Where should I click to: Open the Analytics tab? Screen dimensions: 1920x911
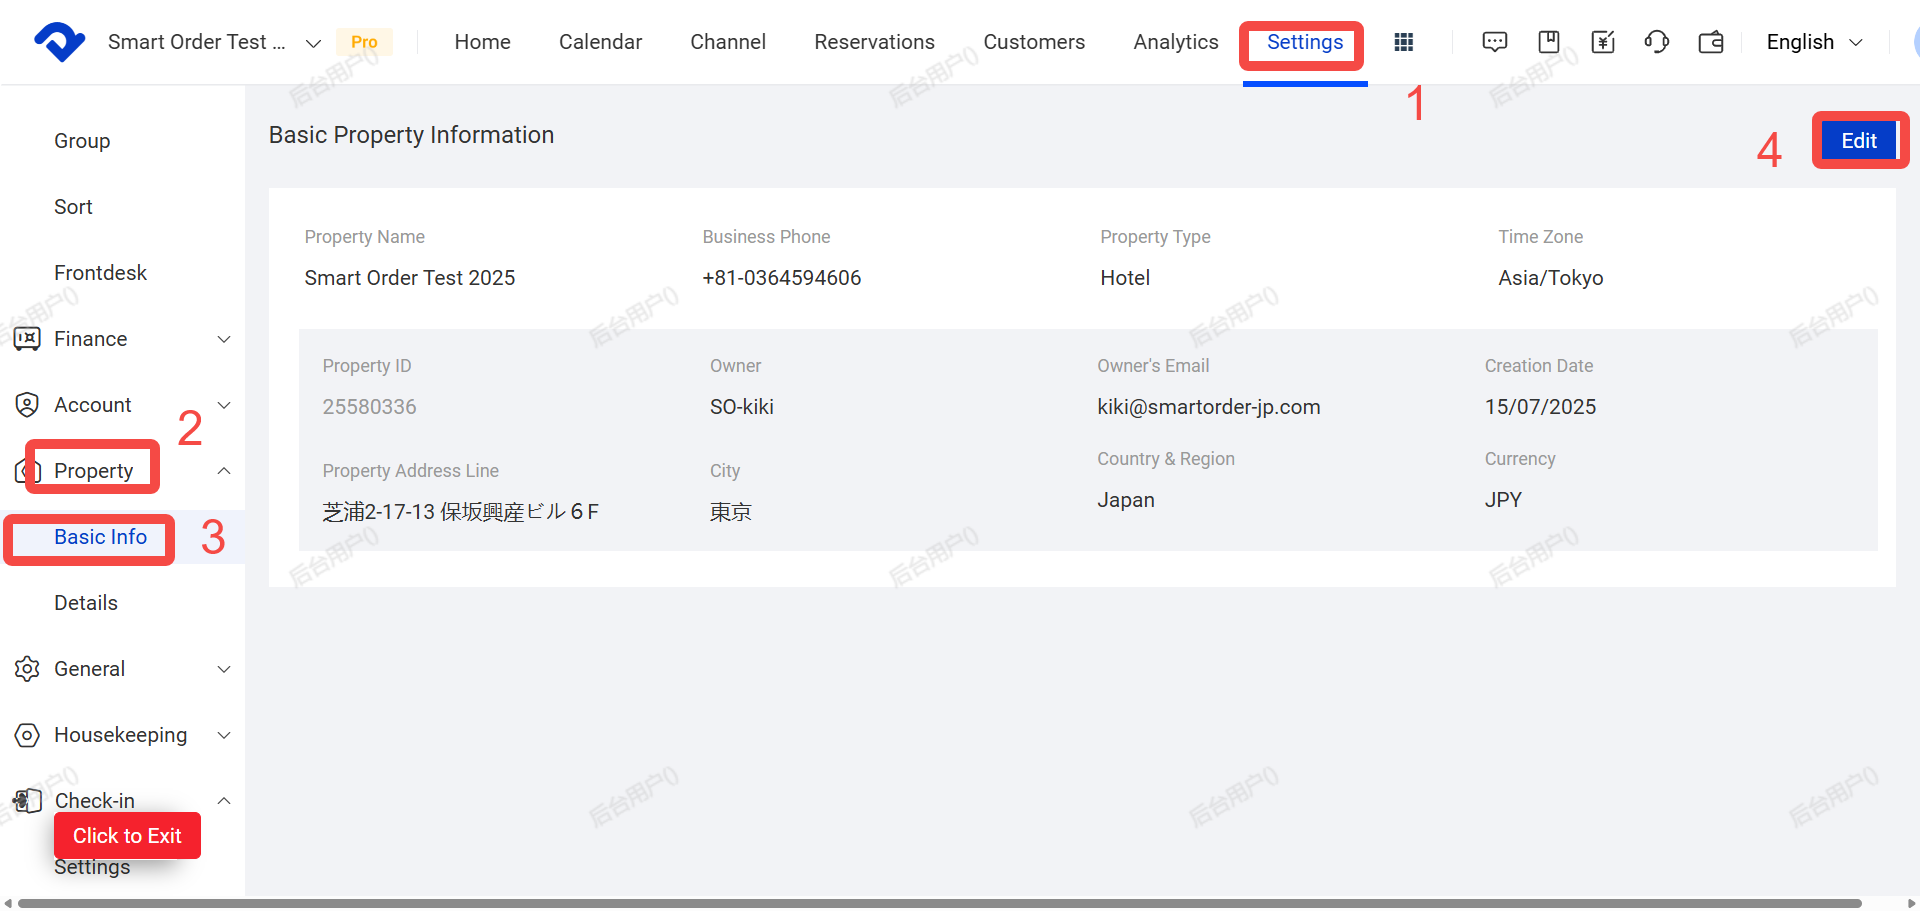(1175, 42)
